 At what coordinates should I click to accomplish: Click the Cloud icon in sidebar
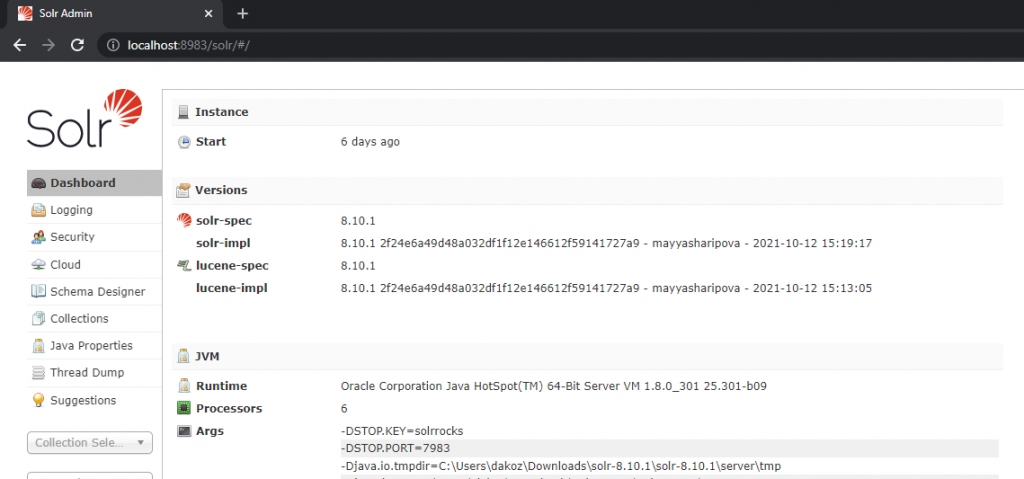click(x=39, y=265)
